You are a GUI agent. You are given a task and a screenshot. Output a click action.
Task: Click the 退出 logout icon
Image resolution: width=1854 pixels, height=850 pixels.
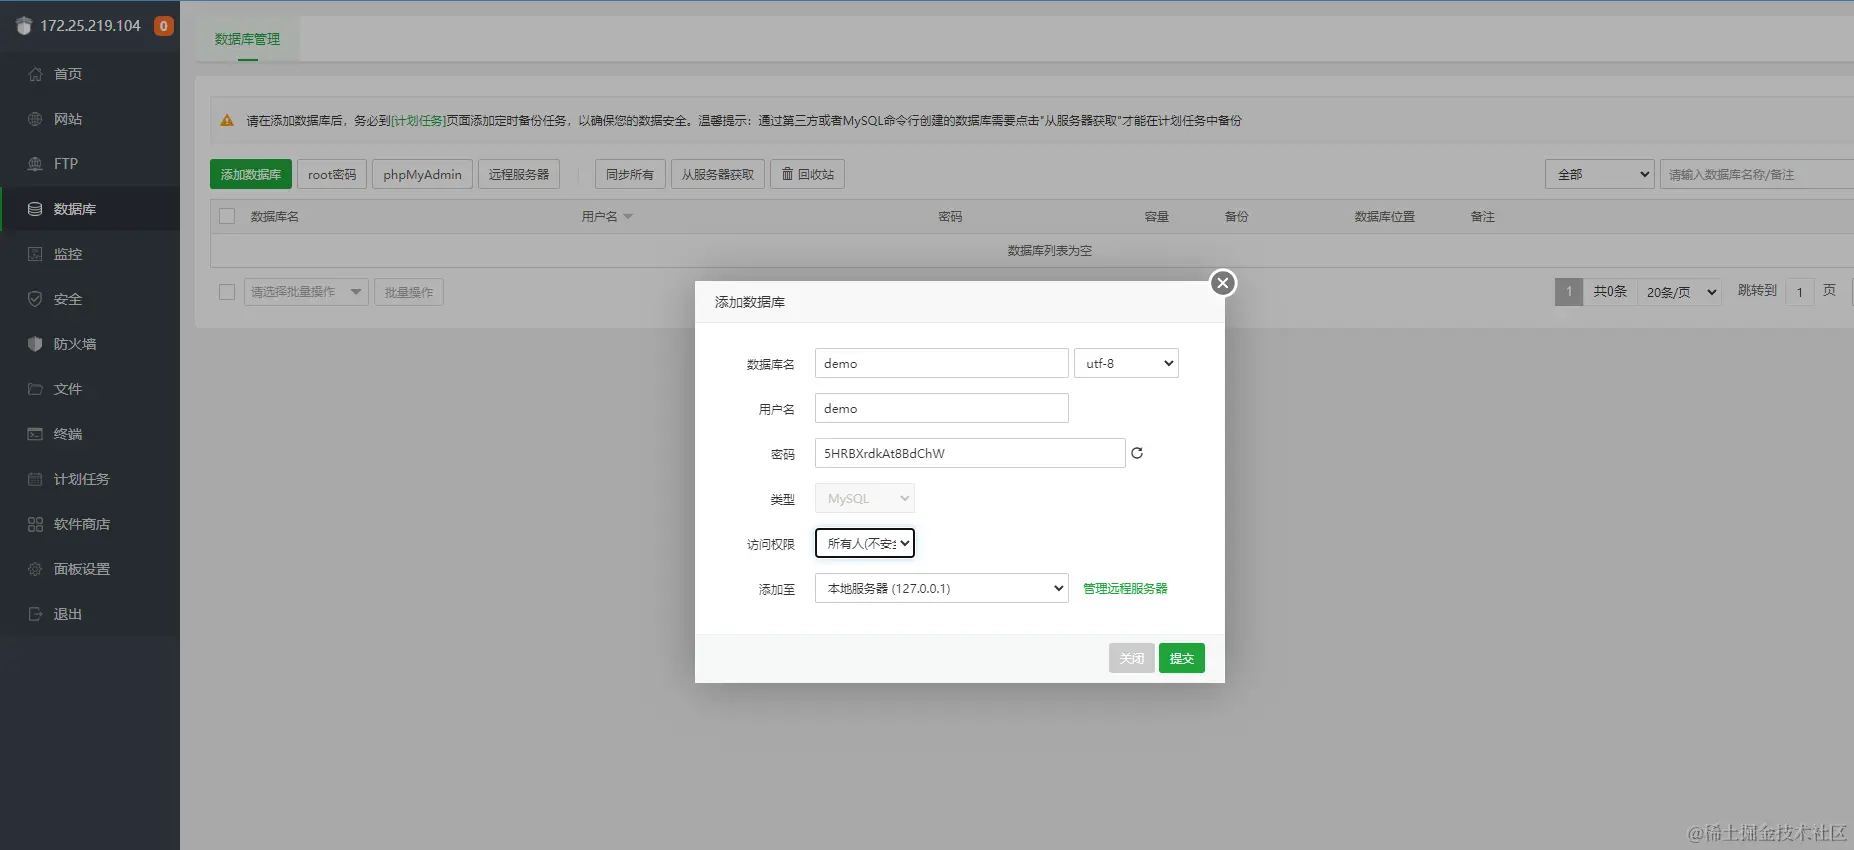coord(35,614)
